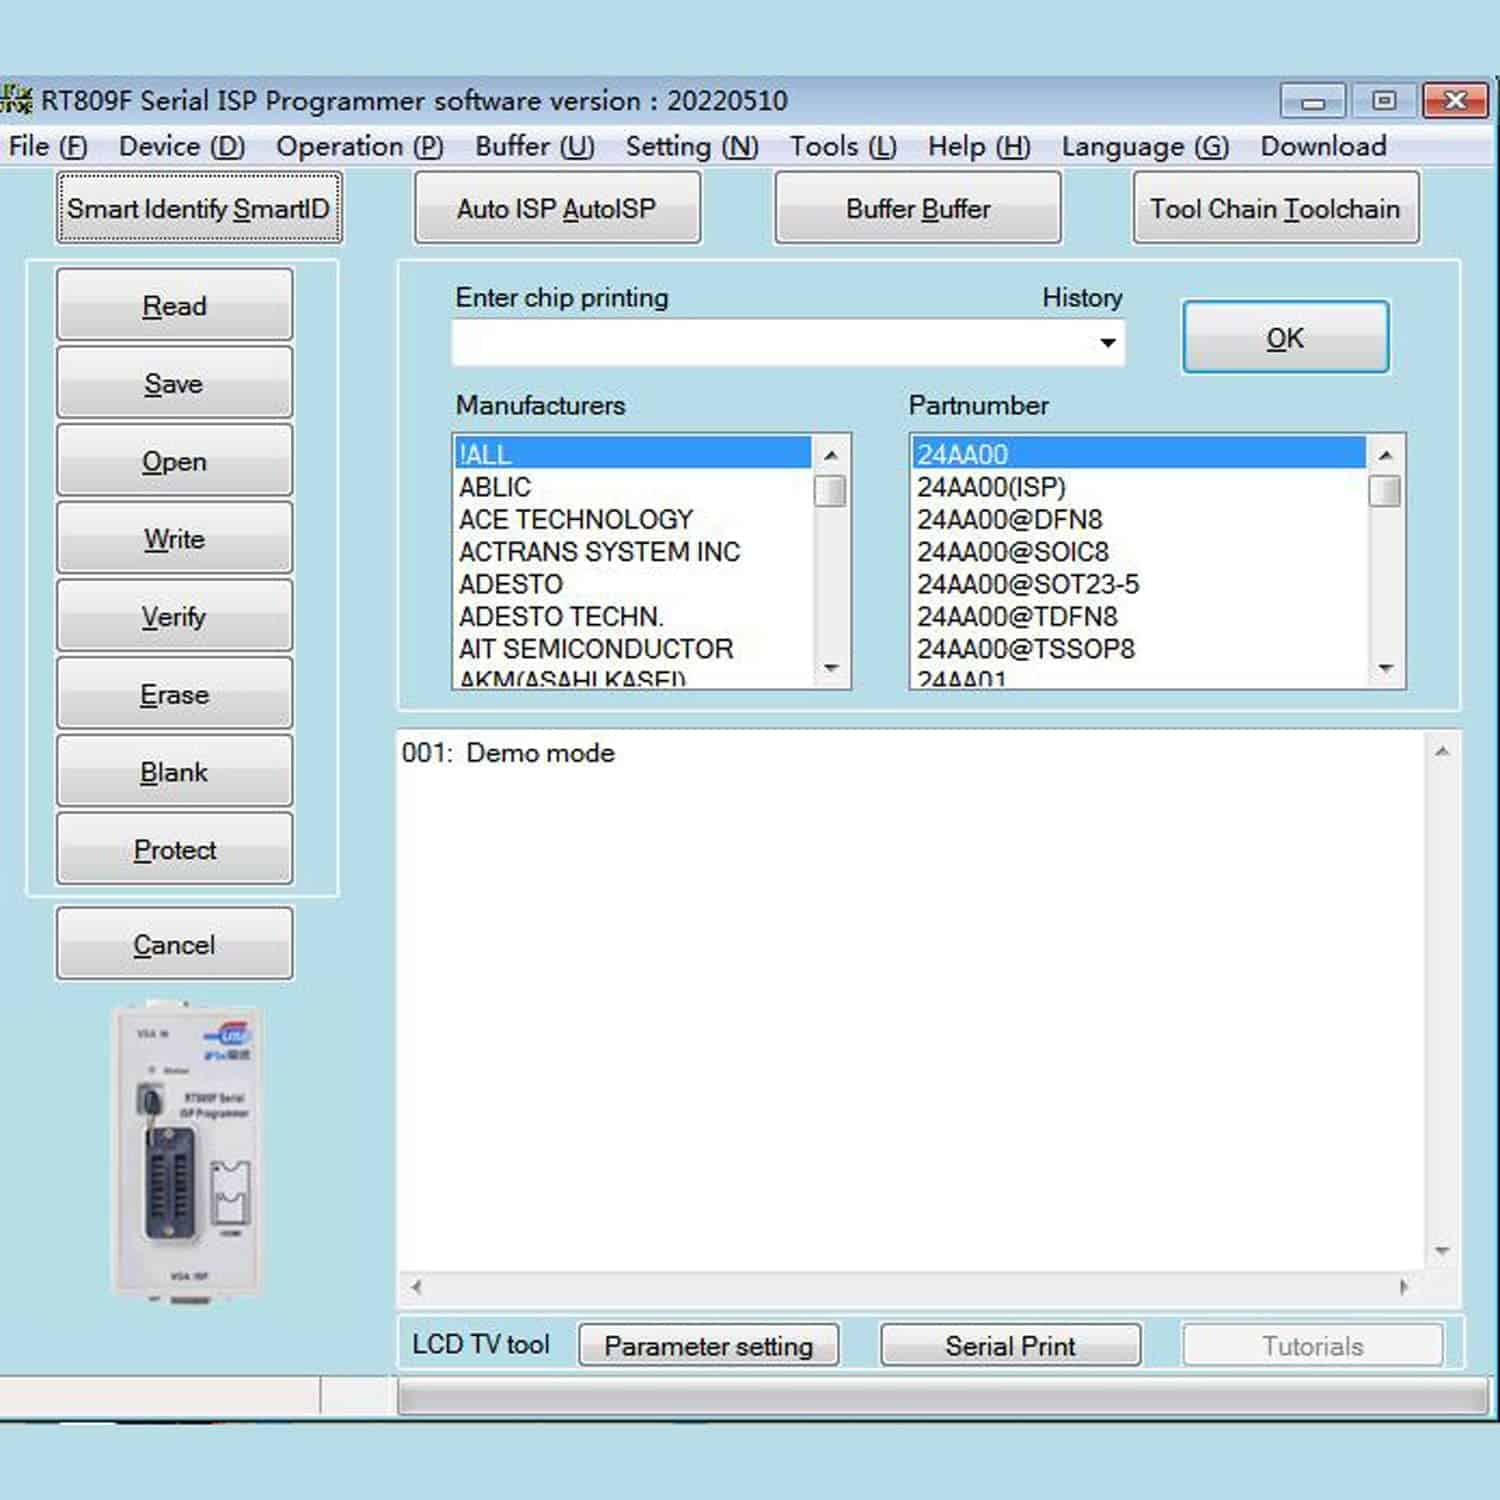The width and height of the screenshot is (1500, 1500).
Task: Open the Language menu
Action: click(x=1144, y=146)
